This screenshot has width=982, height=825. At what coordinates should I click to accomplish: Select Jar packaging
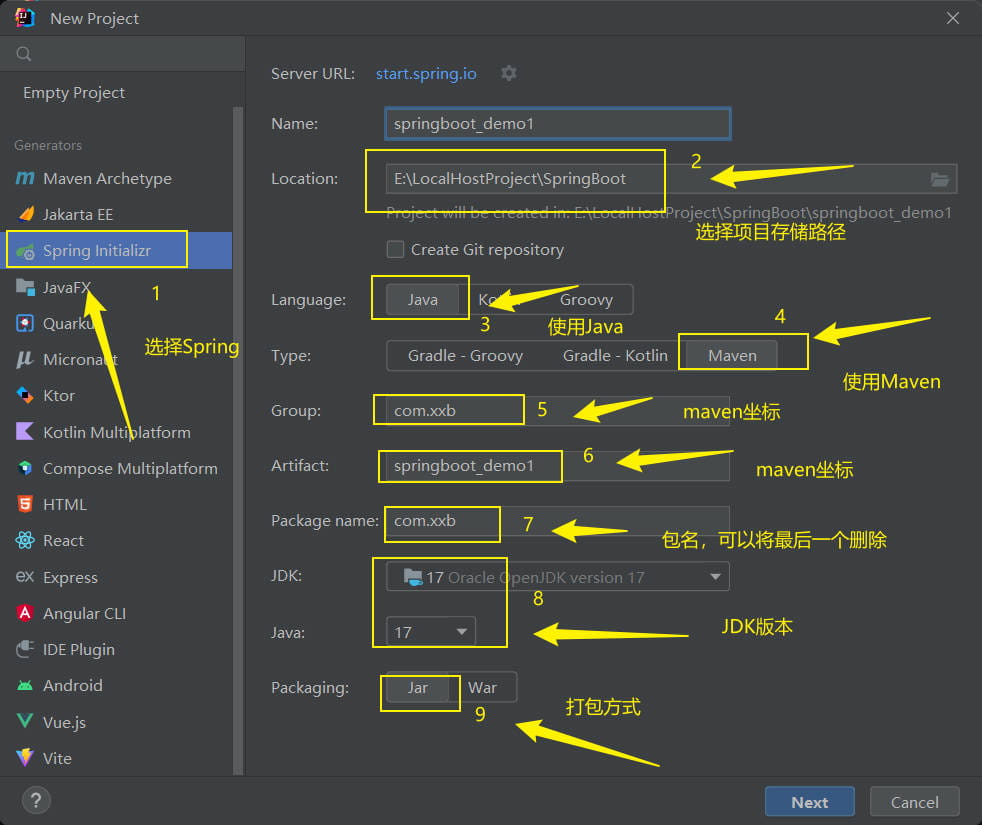point(418,688)
